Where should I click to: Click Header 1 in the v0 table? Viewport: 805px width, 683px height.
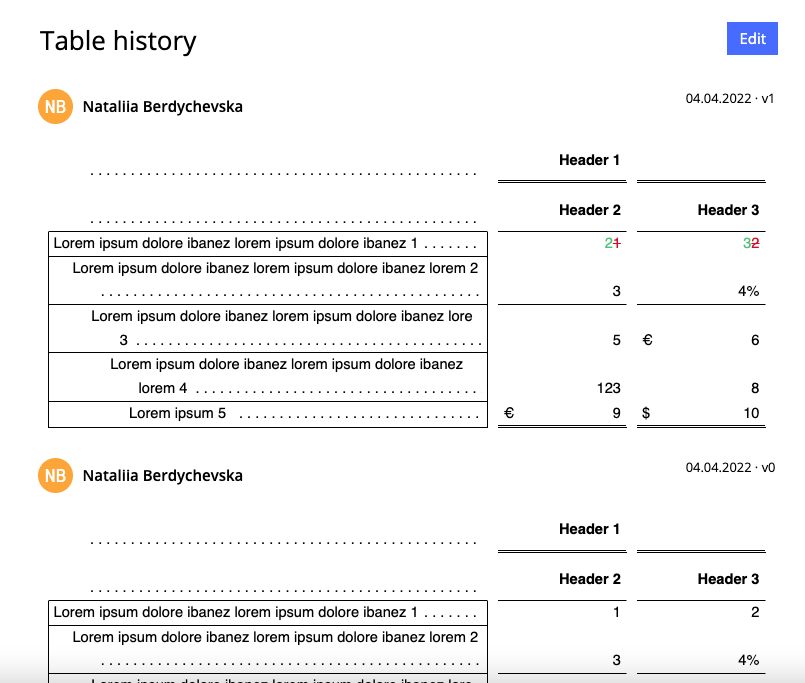[x=589, y=529]
